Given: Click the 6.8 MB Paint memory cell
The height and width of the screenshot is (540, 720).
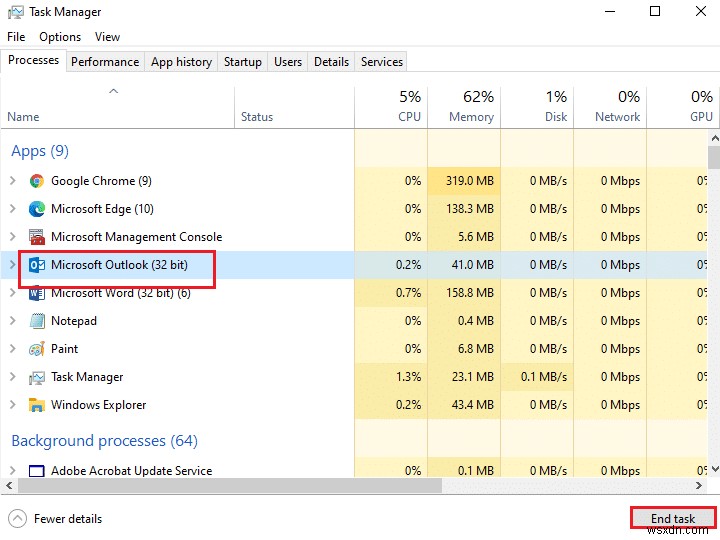Looking at the screenshot, I should point(464,349).
